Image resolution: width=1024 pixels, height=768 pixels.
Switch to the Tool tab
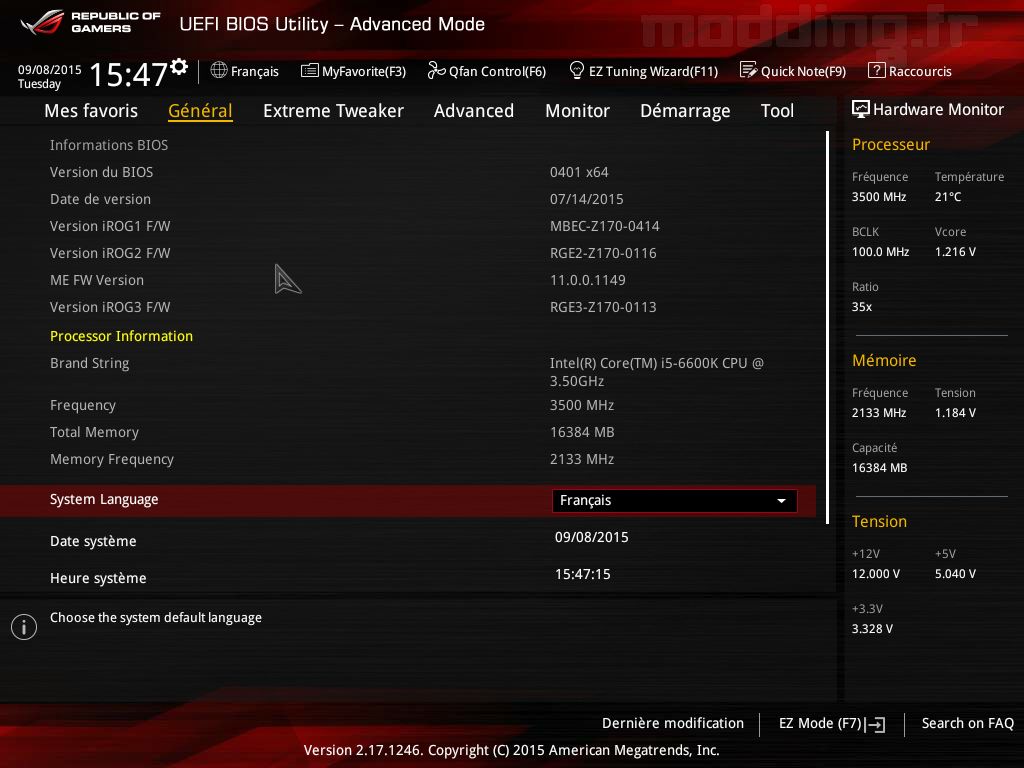tap(777, 111)
